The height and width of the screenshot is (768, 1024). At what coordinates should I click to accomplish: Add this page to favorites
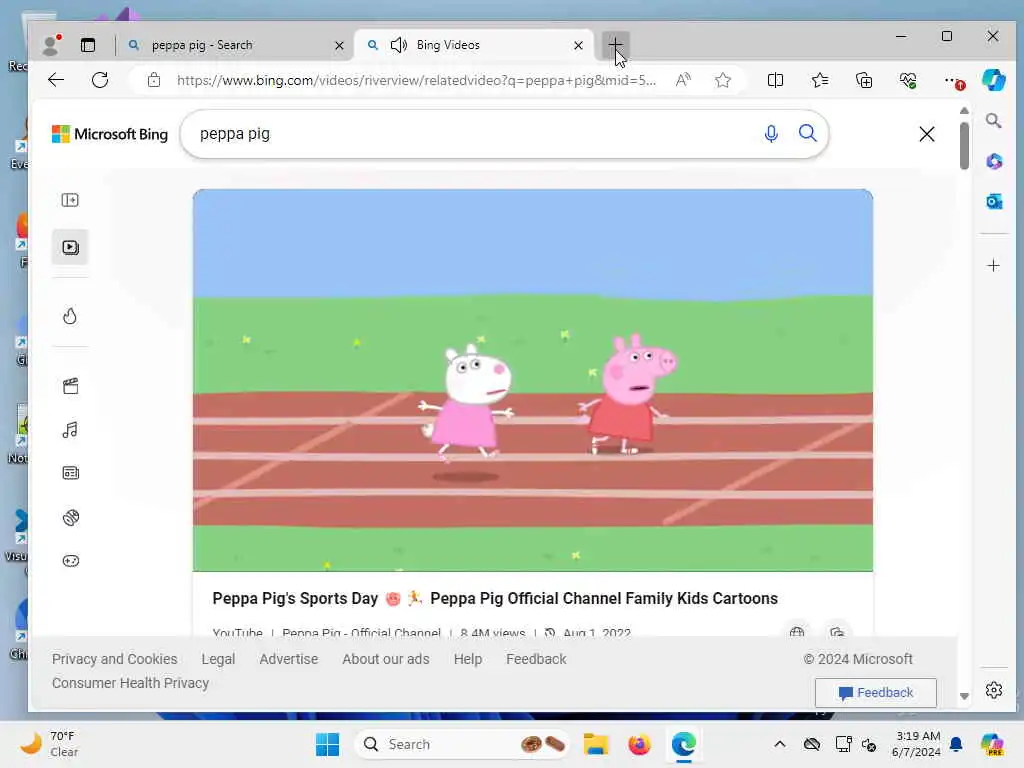click(x=722, y=80)
